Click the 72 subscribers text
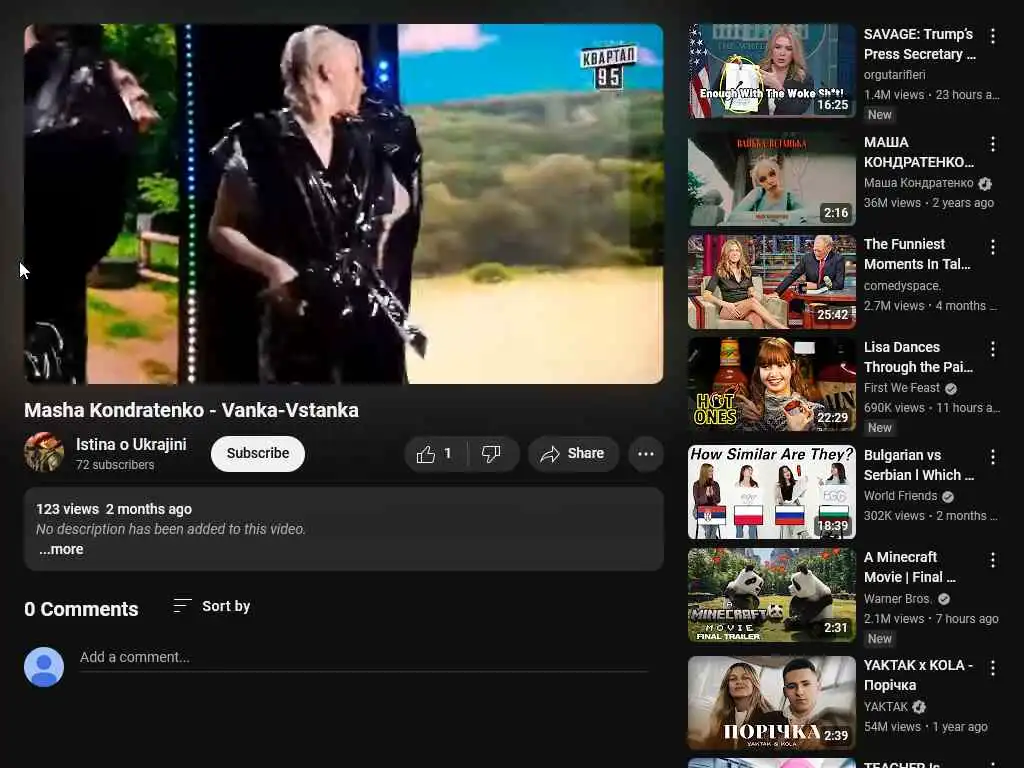1024x768 pixels. pyautogui.click(x=115, y=465)
